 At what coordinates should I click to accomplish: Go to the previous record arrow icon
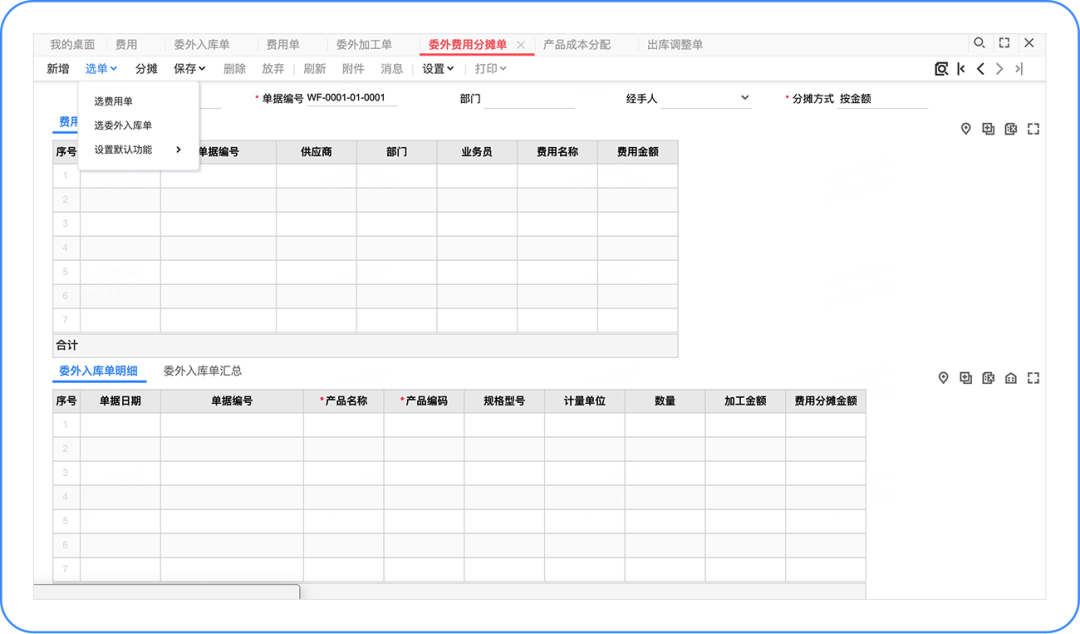[x=982, y=68]
